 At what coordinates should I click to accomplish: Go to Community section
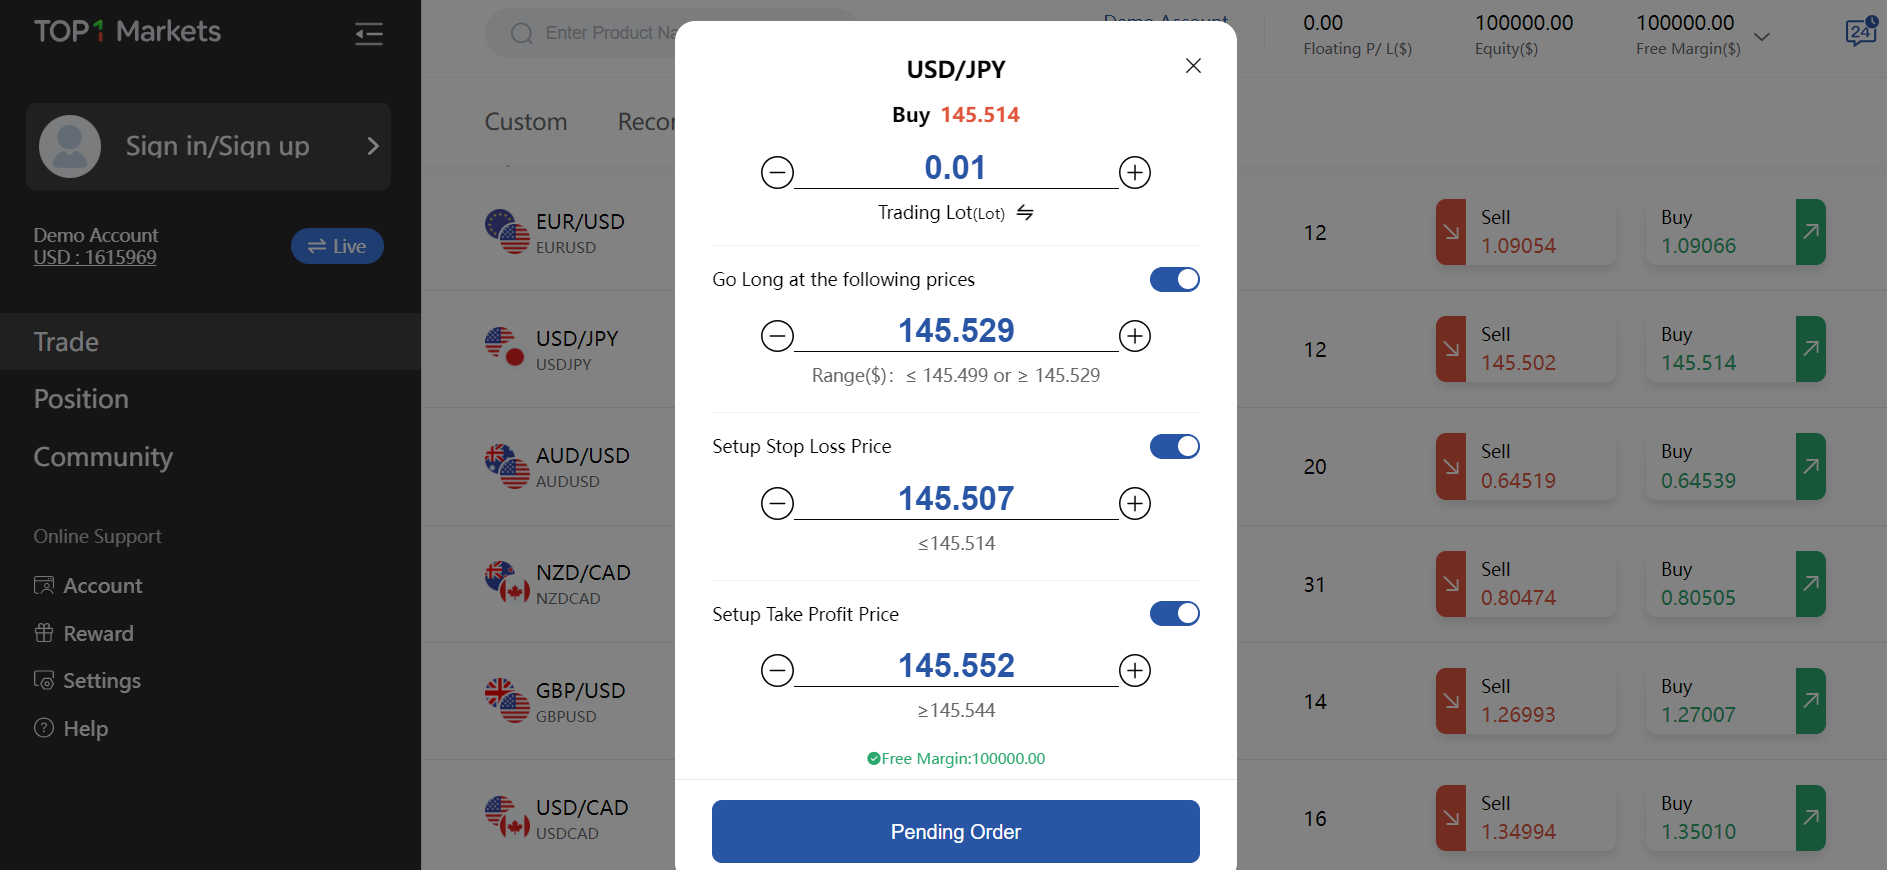103,457
